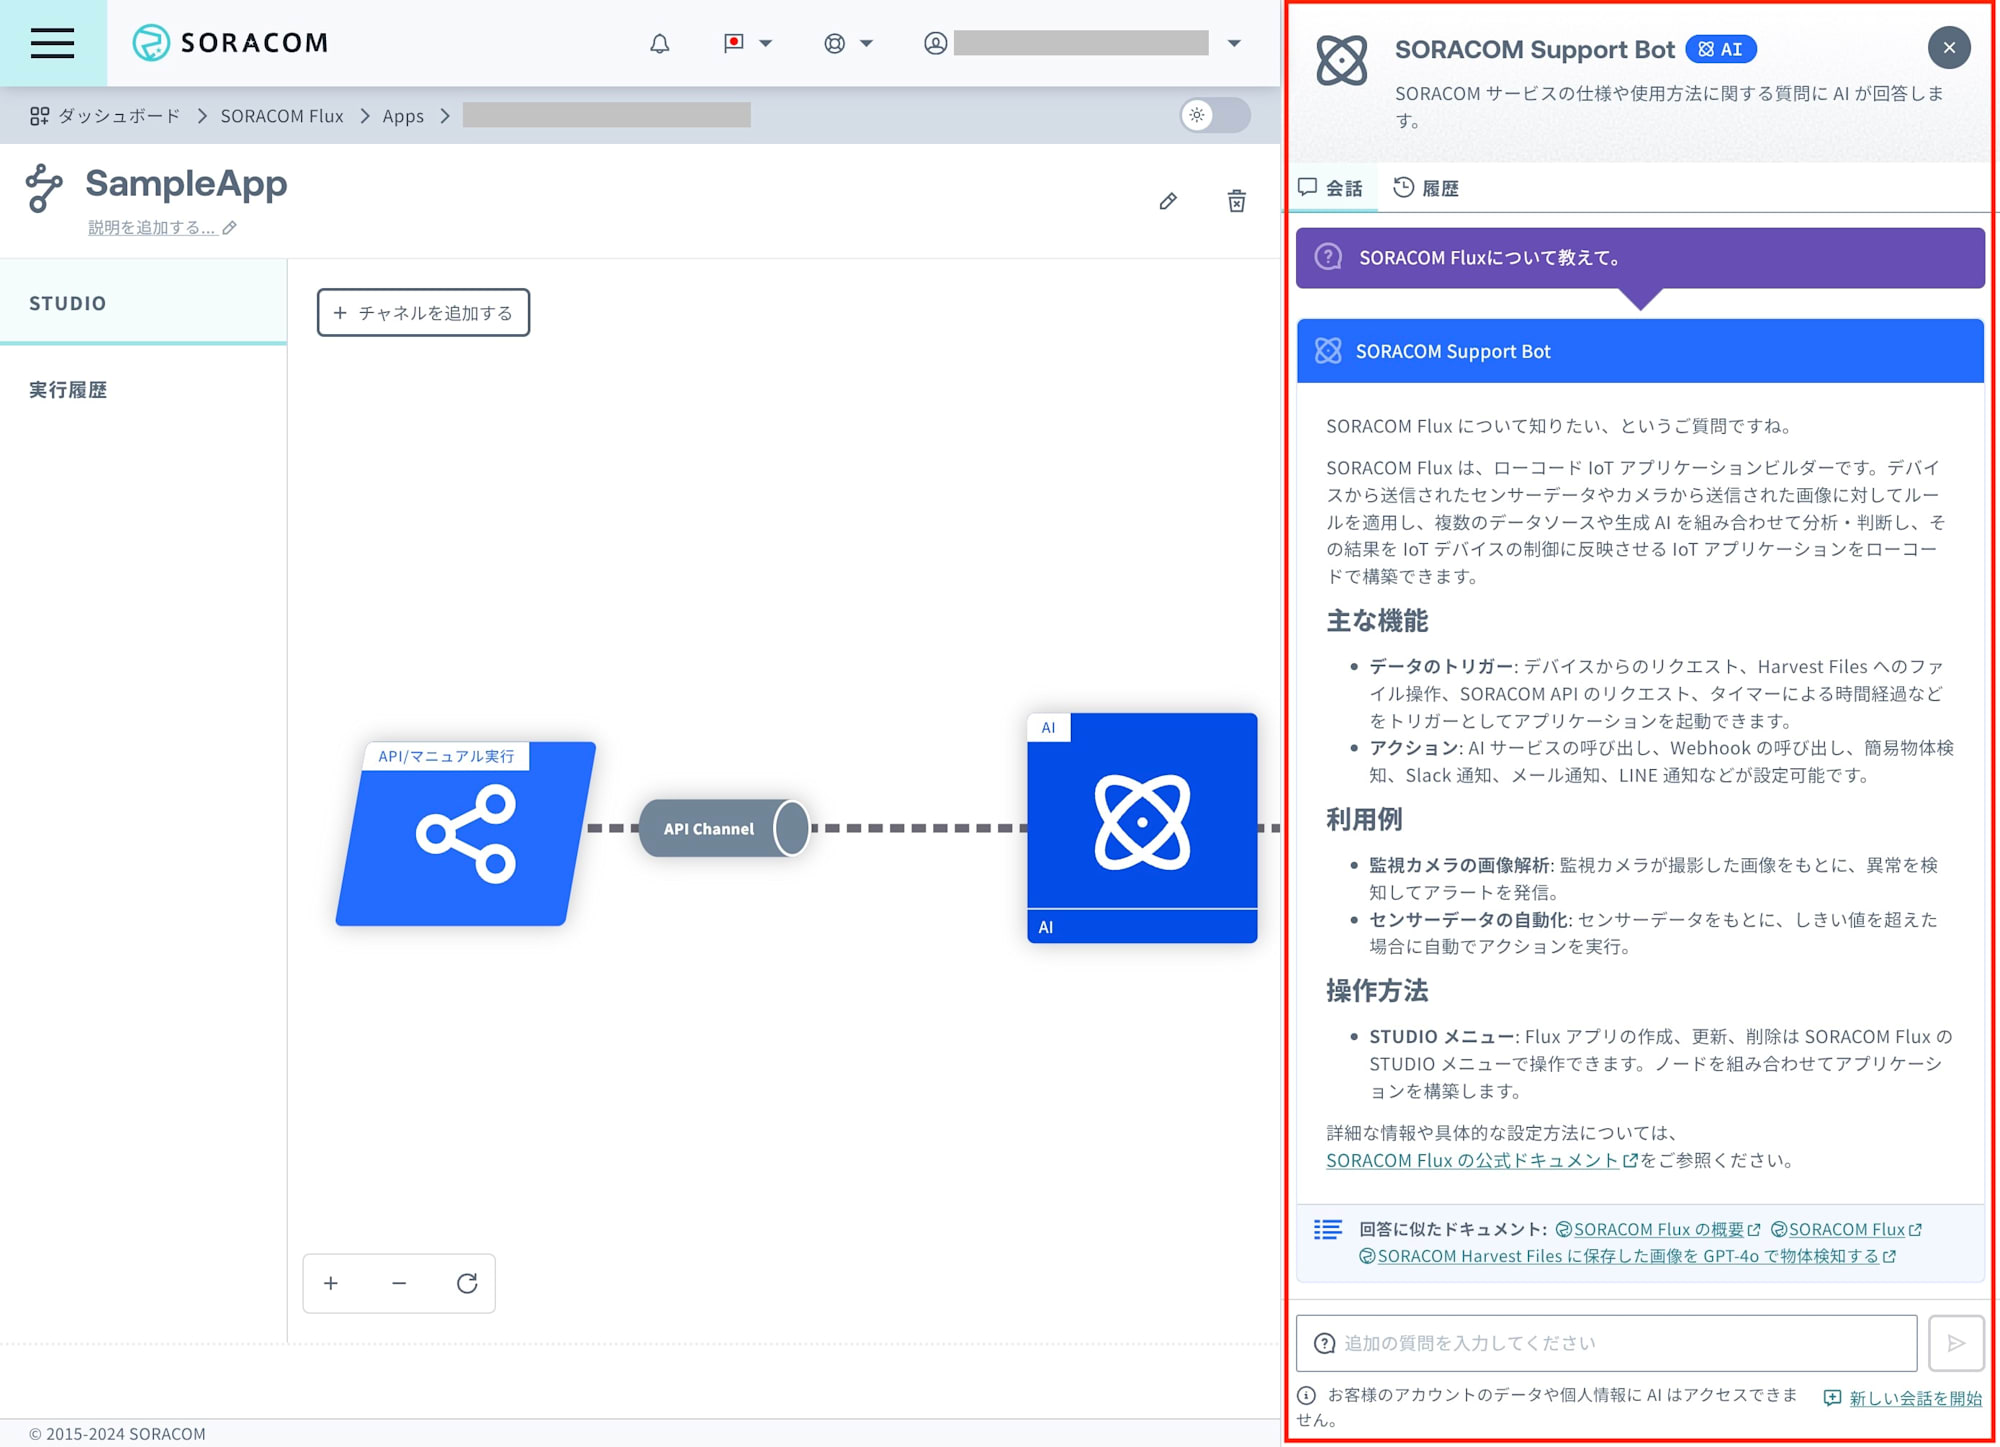Click the Support Bot logo icon

[x=1341, y=60]
